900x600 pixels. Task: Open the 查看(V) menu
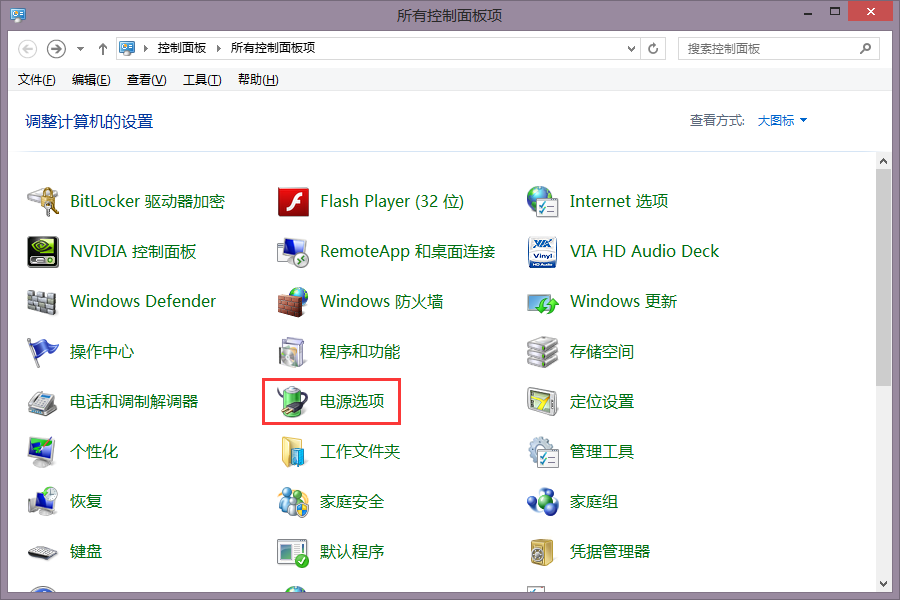click(x=146, y=80)
